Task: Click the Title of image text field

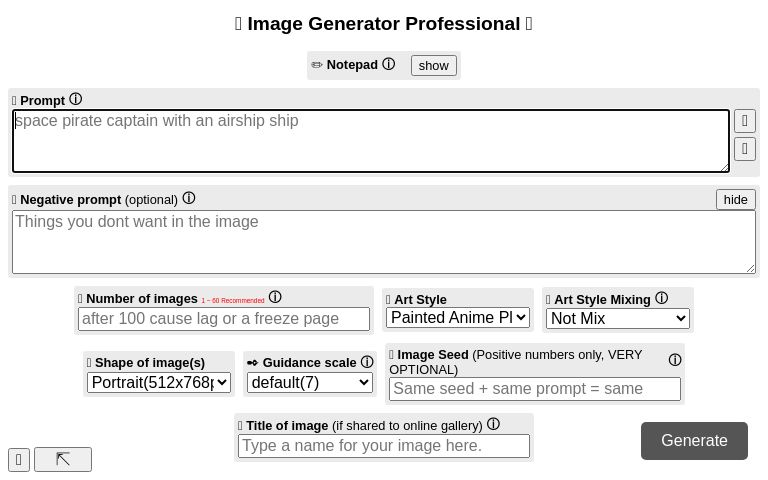Action: click(384, 445)
